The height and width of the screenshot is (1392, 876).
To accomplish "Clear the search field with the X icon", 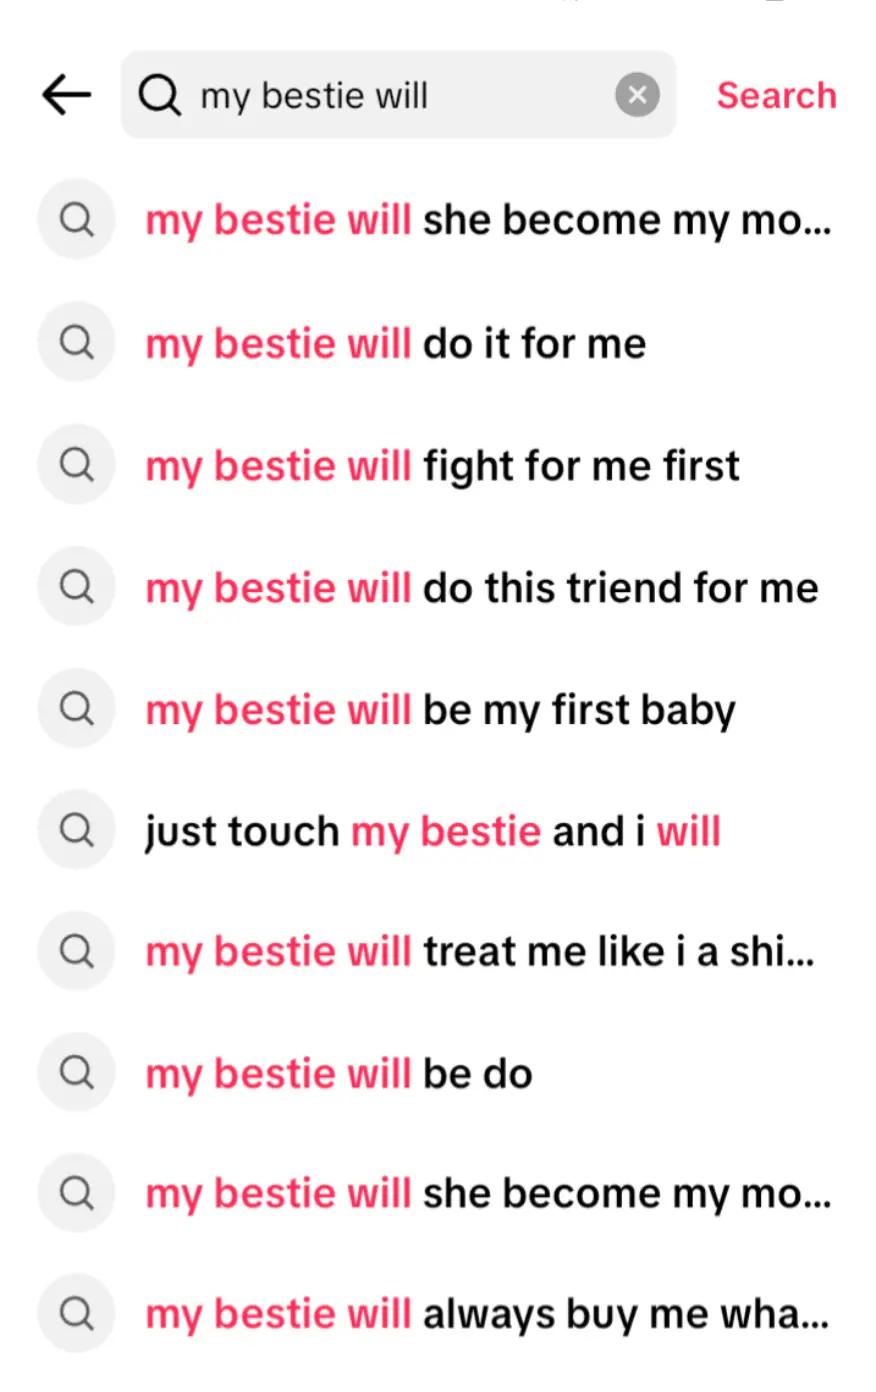I will pyautogui.click(x=637, y=95).
